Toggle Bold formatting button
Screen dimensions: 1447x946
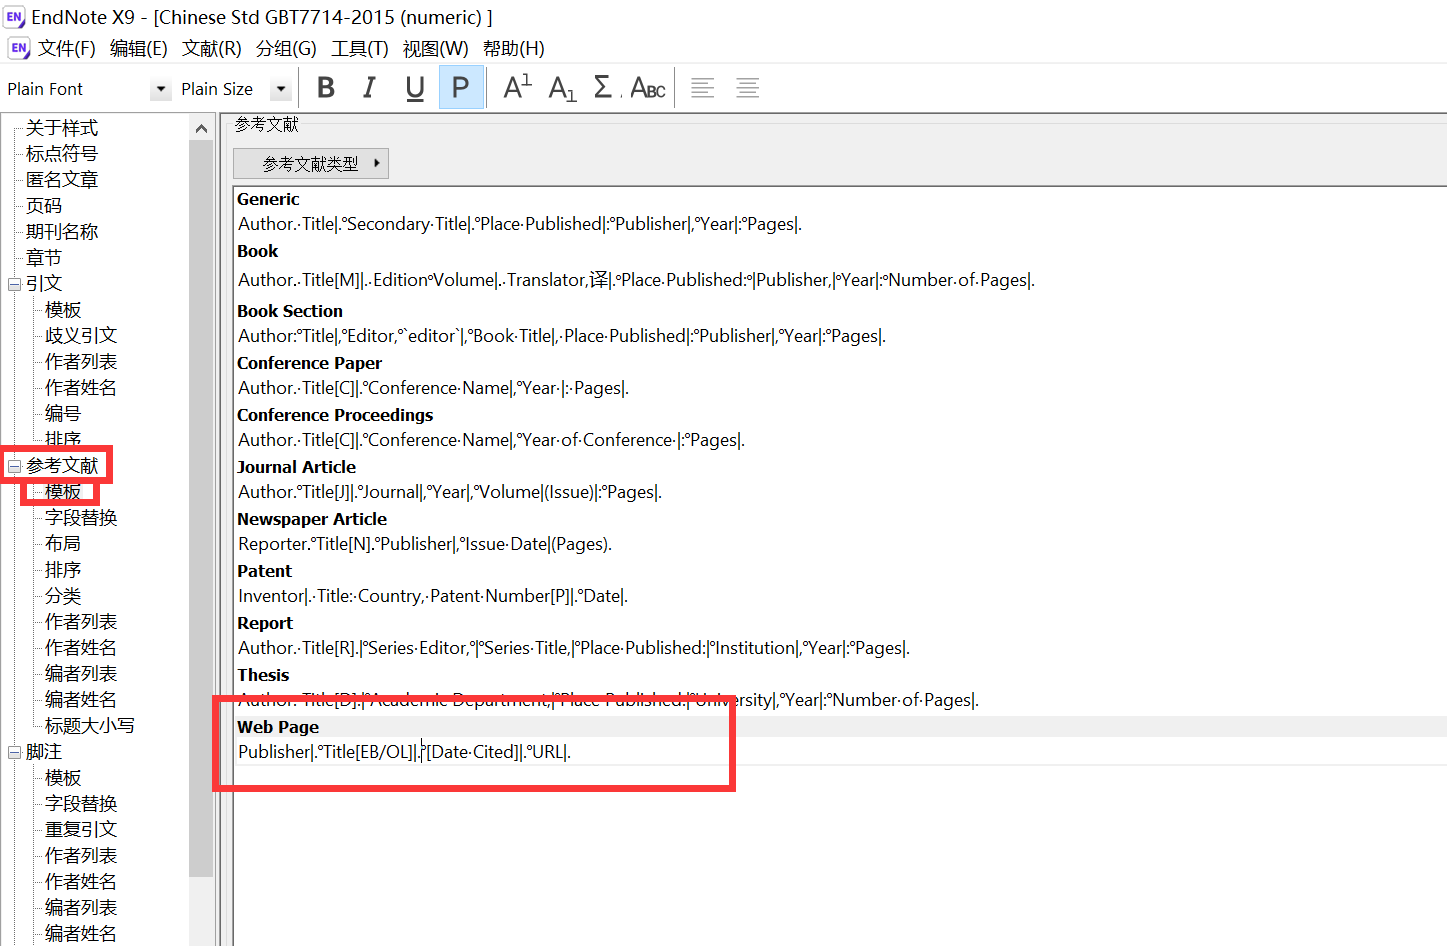coord(326,88)
